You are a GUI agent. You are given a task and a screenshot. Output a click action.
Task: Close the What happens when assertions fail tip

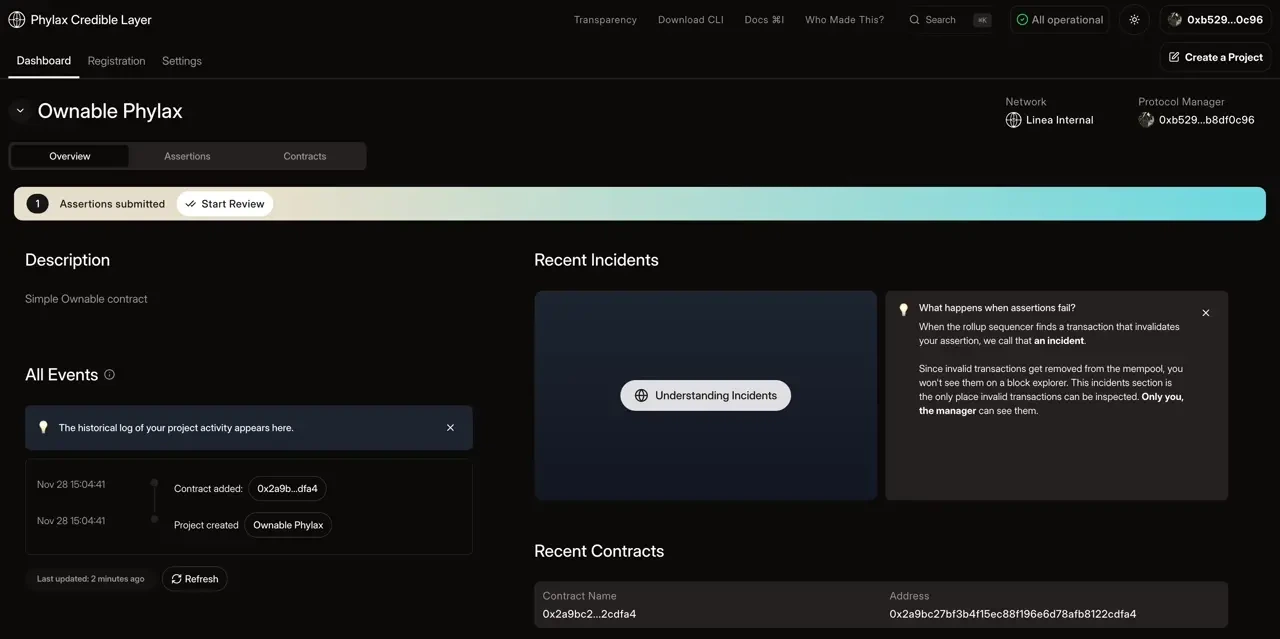(x=1206, y=313)
